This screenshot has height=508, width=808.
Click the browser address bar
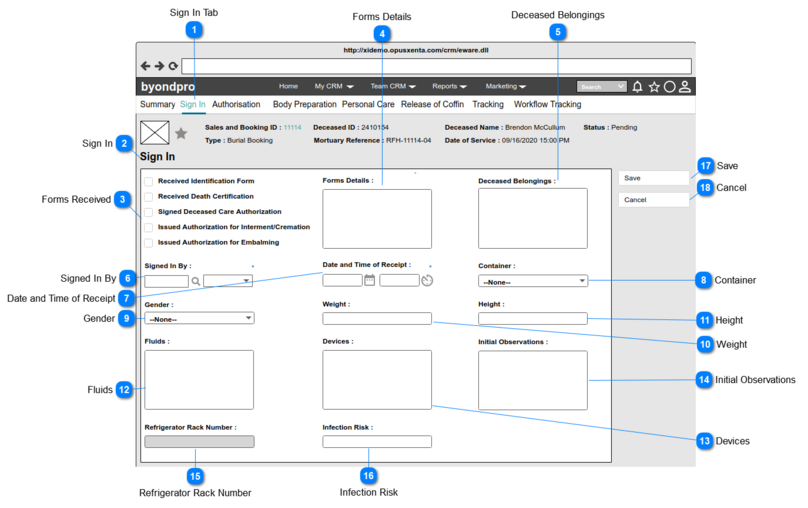click(x=436, y=66)
